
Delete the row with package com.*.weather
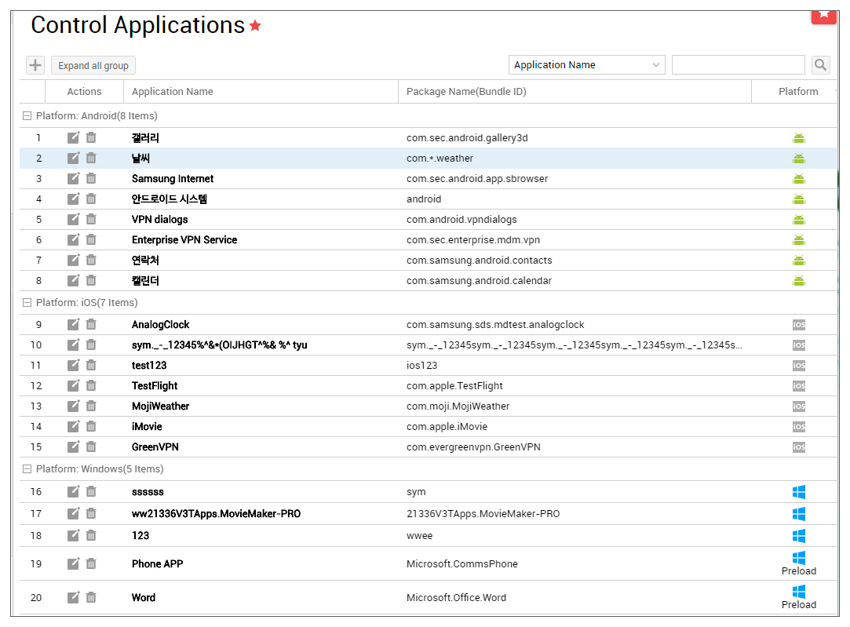[91, 158]
